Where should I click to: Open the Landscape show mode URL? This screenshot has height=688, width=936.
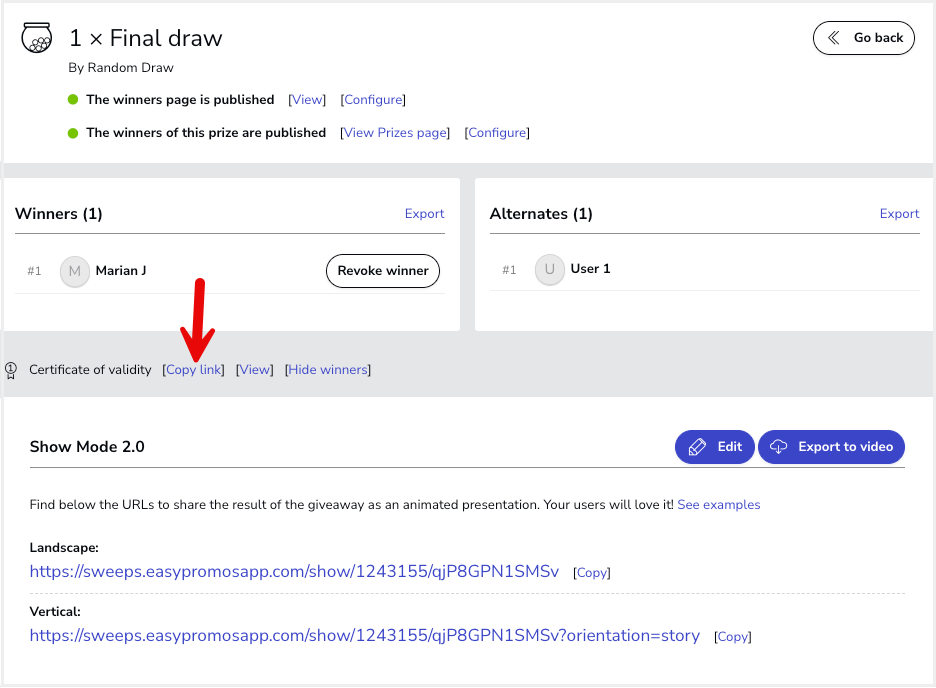[x=294, y=572]
